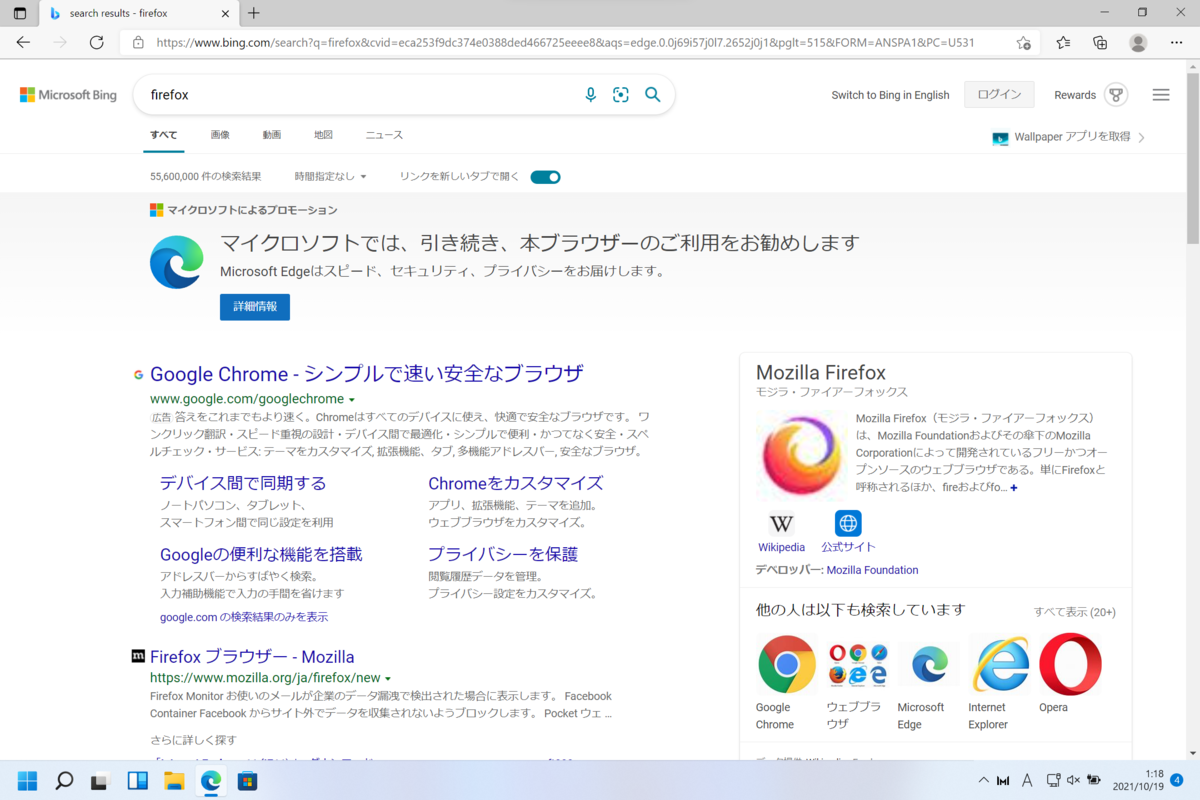Open the Mozilla Foundation developer link

(872, 570)
